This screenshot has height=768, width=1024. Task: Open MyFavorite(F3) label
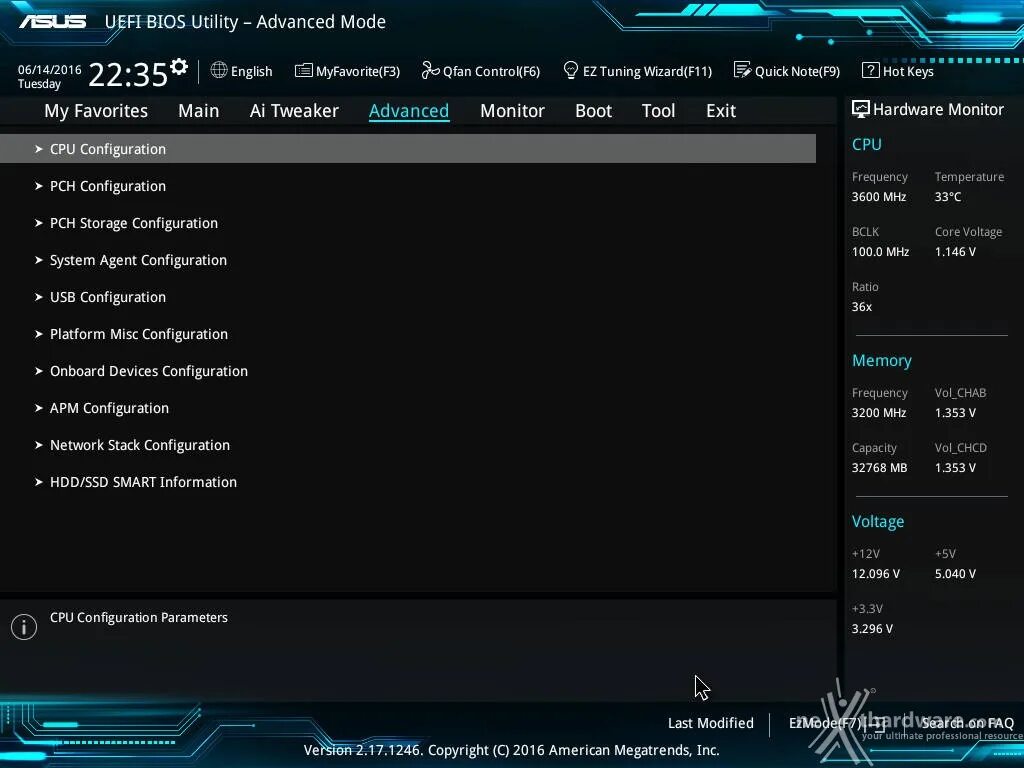[x=358, y=71]
